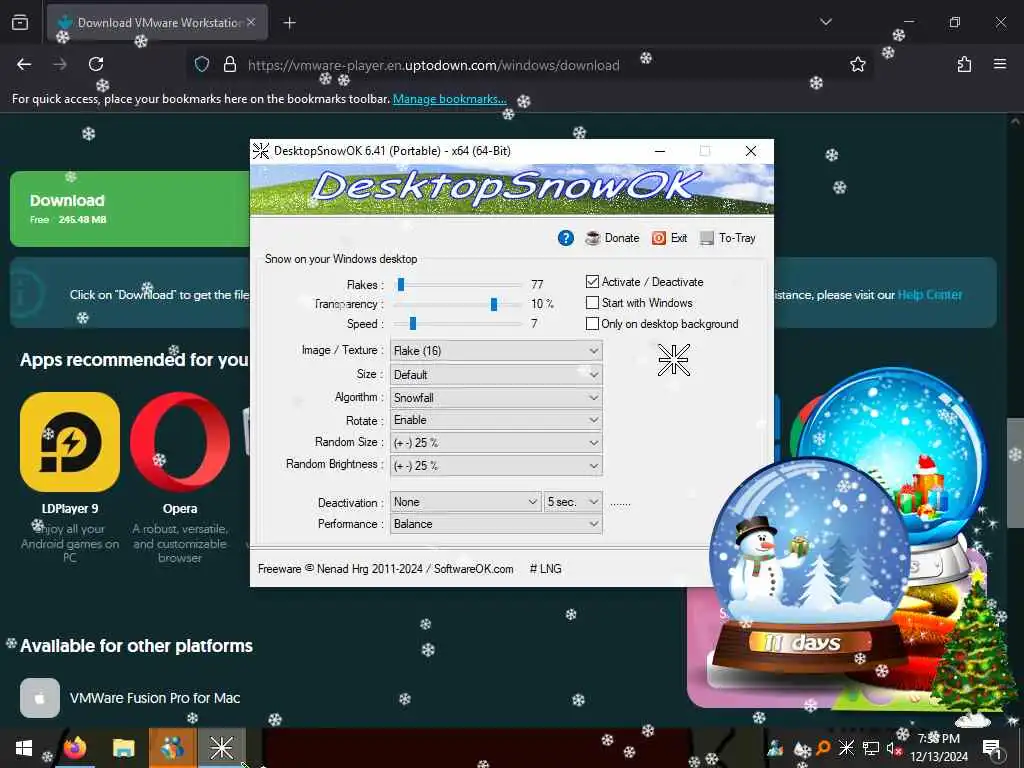This screenshot has height=768, width=1024.
Task: Open the network tray icon
Action: click(871, 748)
